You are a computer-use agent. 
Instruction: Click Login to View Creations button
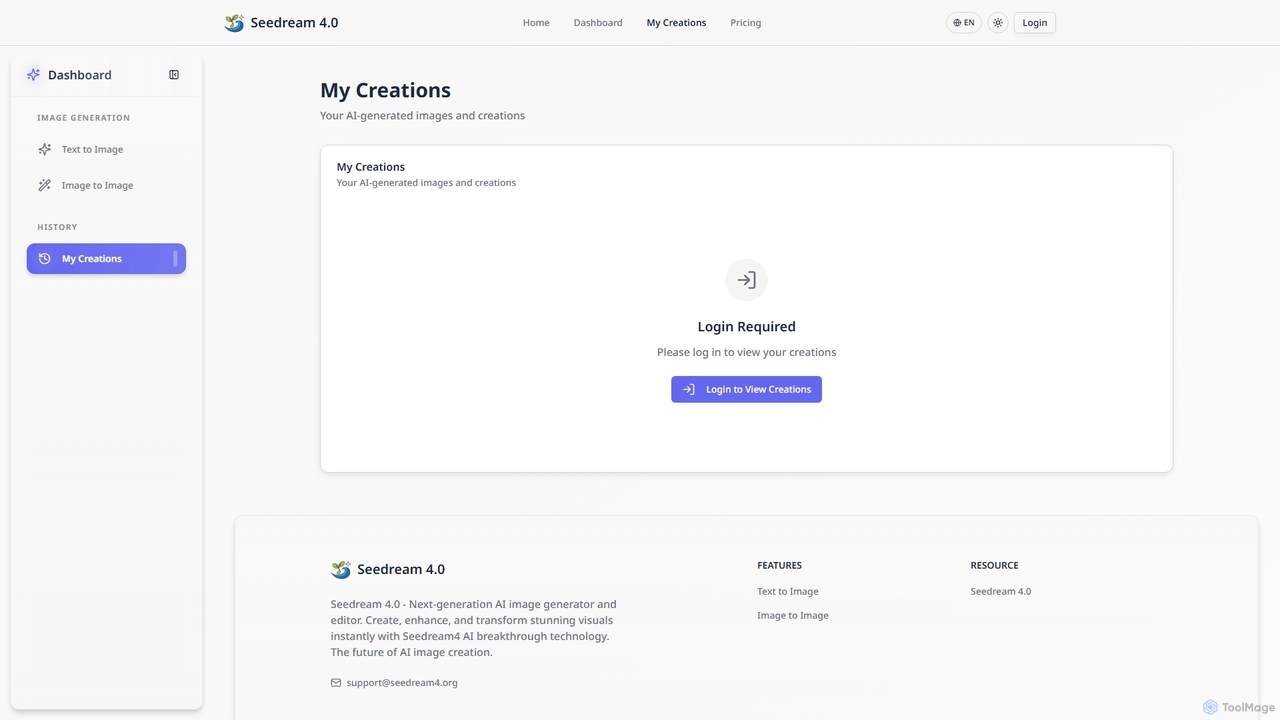[746, 389]
